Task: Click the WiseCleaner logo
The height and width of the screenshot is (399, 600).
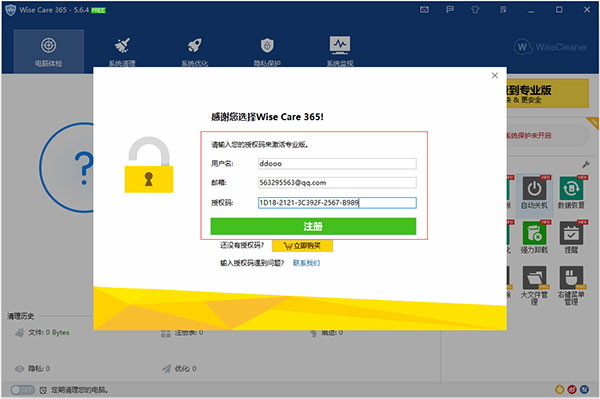Action: click(x=550, y=47)
